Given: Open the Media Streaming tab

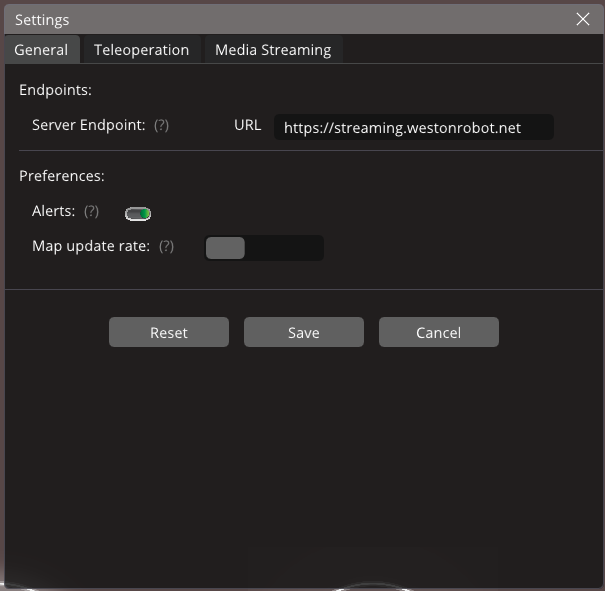Looking at the screenshot, I should (x=273, y=50).
